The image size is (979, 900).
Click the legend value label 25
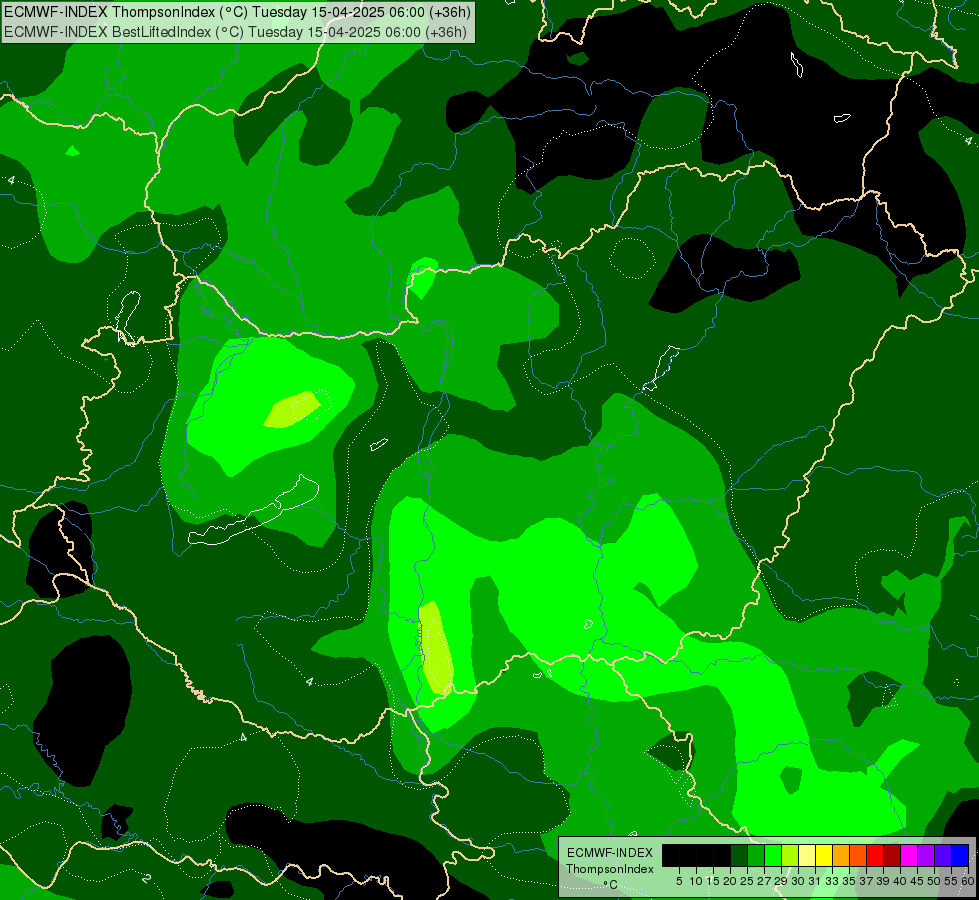[747, 881]
